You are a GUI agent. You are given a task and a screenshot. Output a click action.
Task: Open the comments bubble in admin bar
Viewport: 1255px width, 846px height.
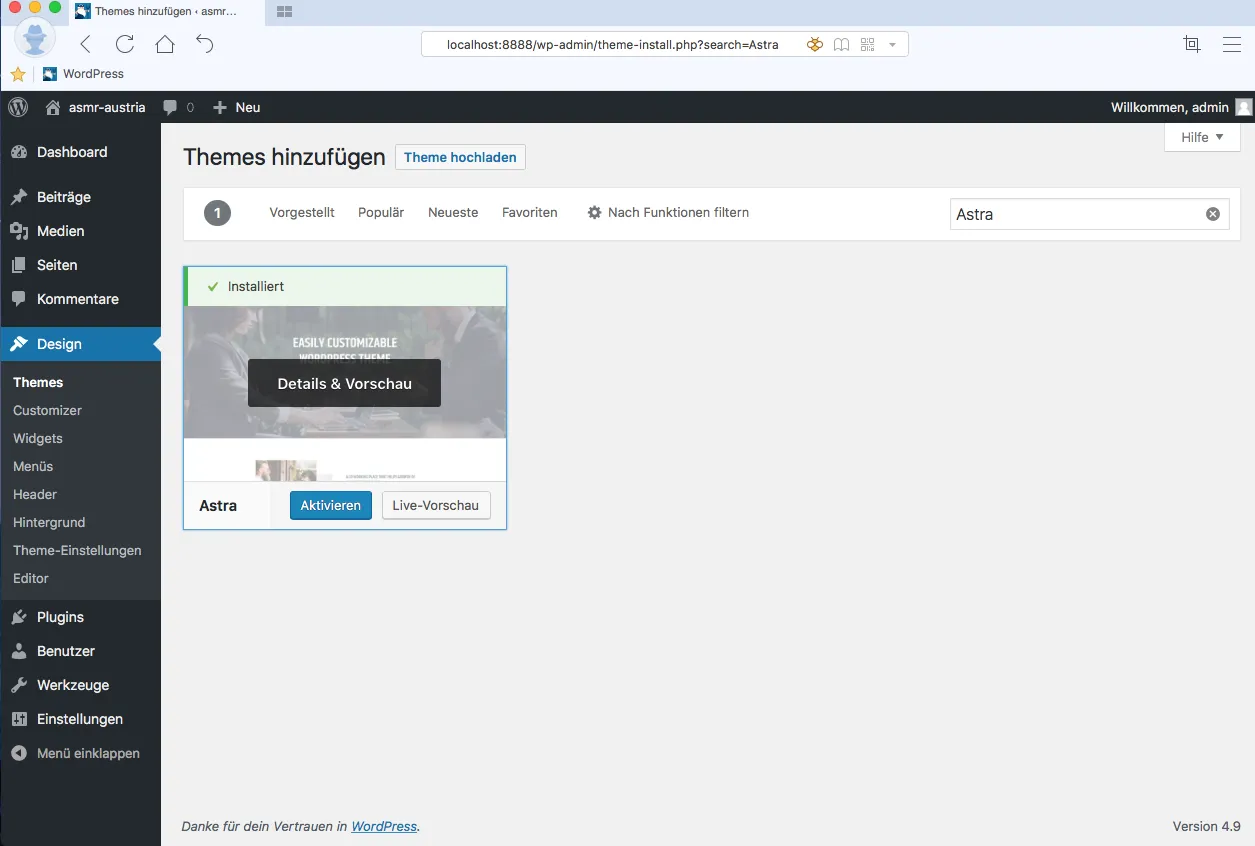178,107
